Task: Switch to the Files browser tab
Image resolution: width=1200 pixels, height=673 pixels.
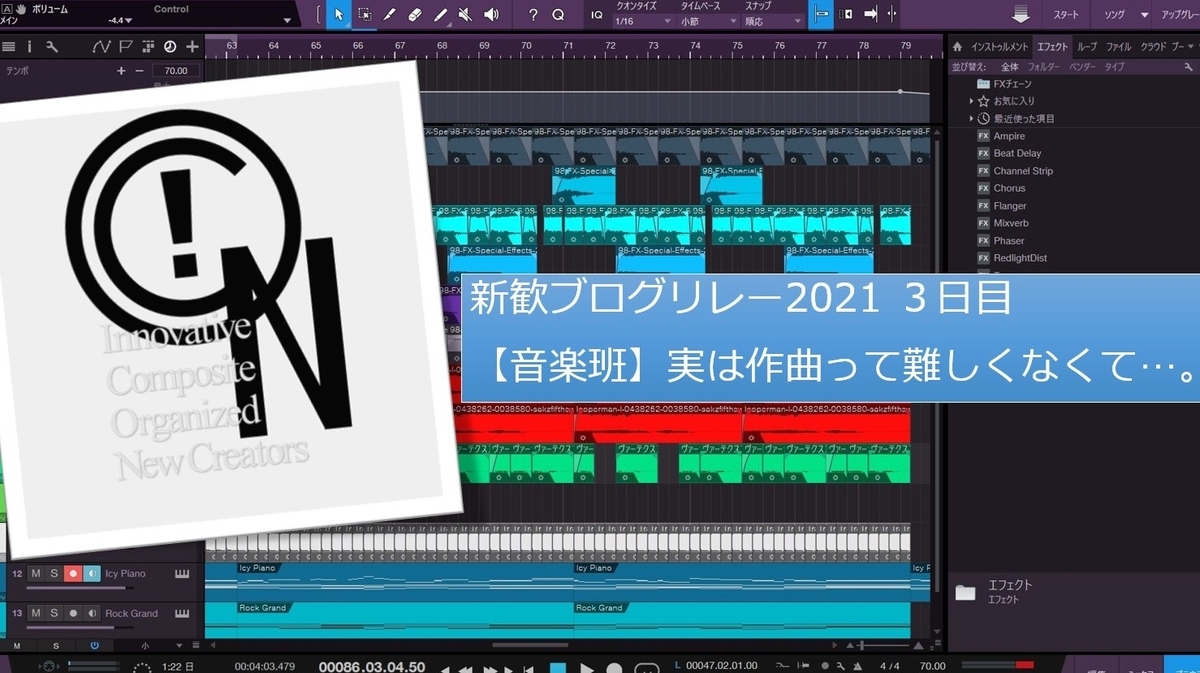Action: 1118,47
